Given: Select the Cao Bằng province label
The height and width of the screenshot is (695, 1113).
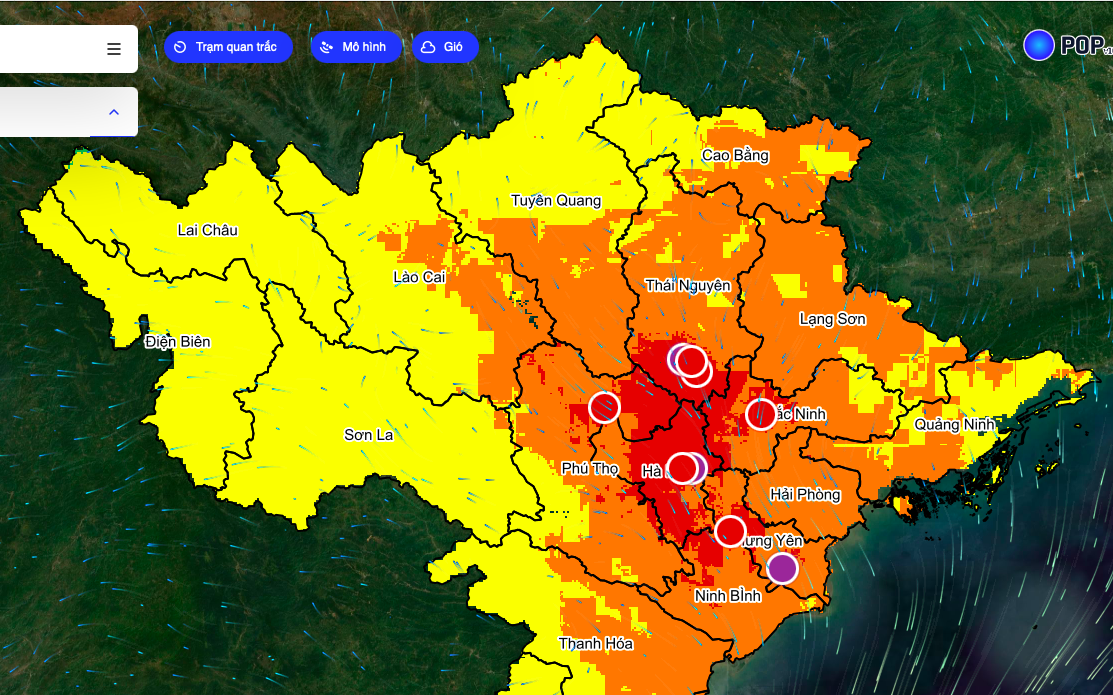Looking at the screenshot, I should (x=735, y=155).
